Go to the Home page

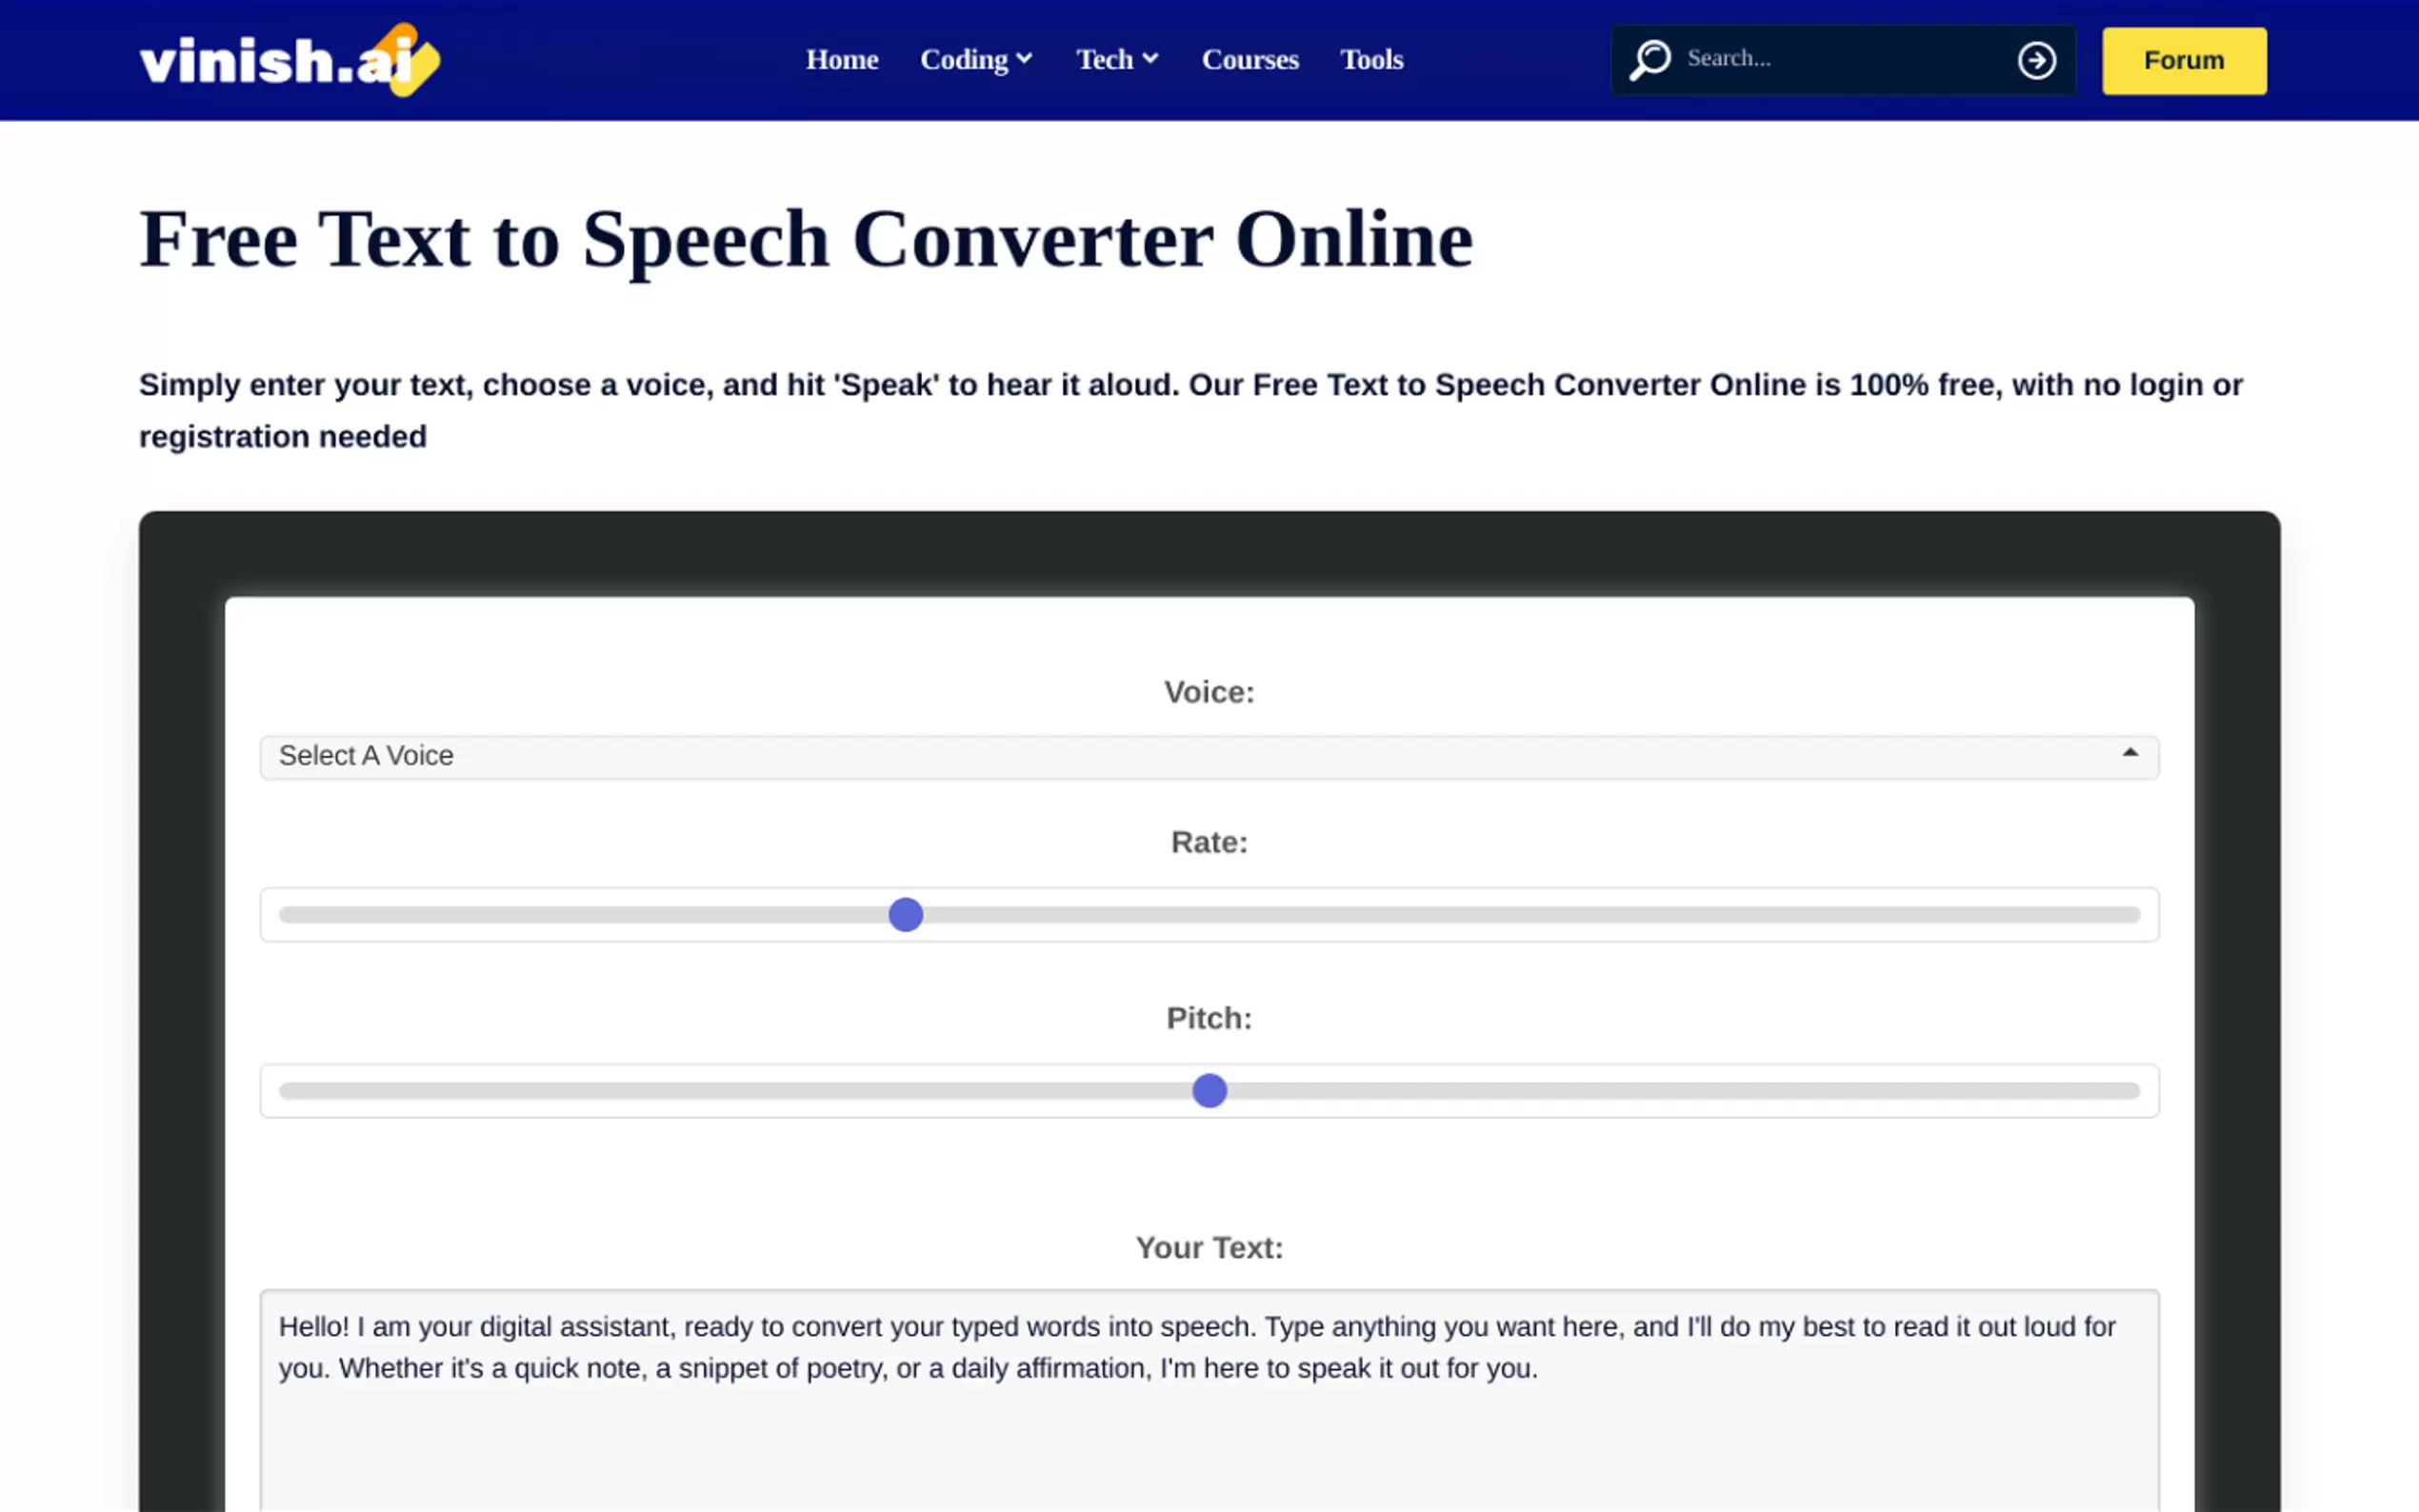tap(842, 60)
